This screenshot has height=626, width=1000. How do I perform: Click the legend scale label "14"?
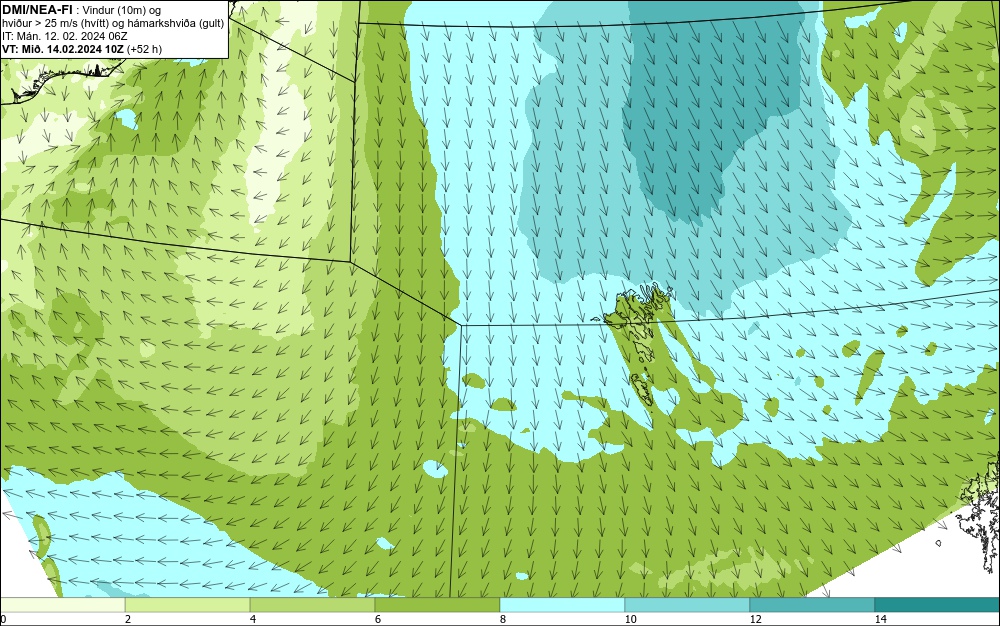[880, 619]
